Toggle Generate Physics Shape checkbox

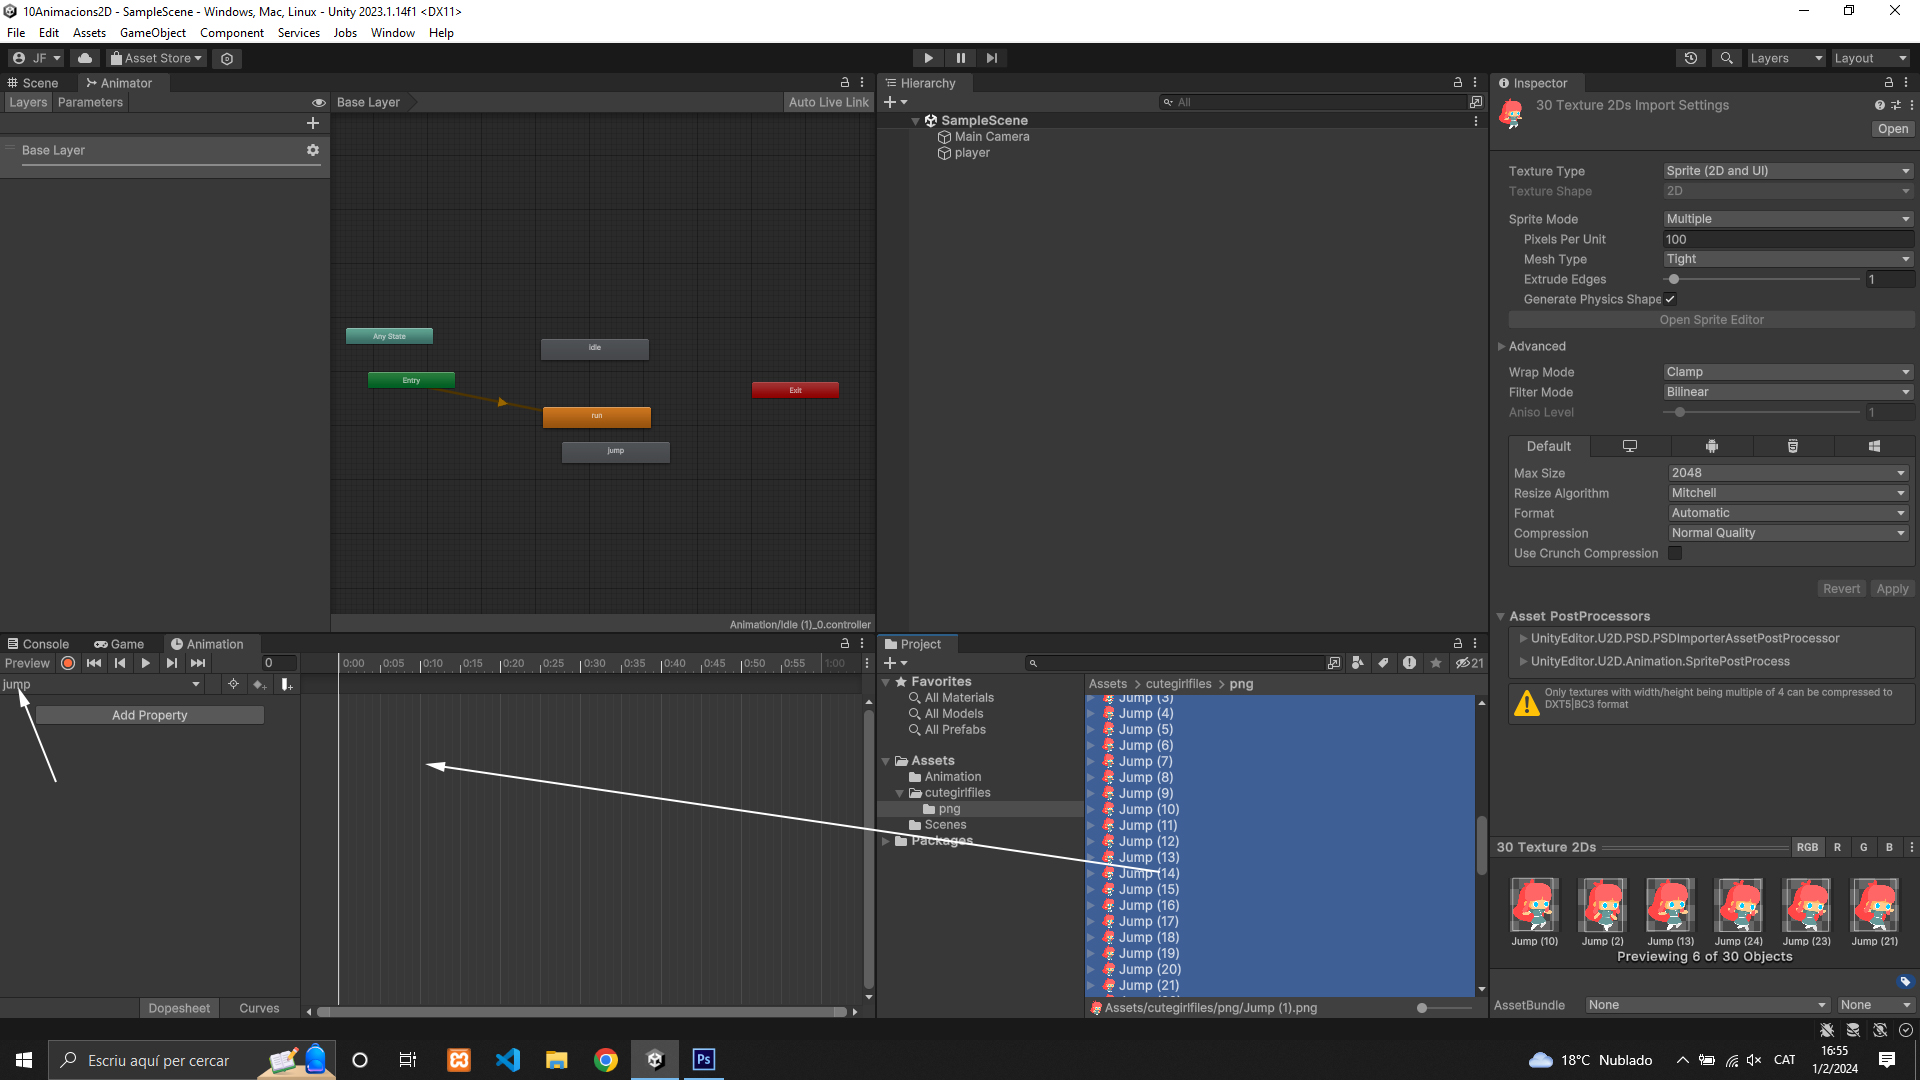(1670, 299)
